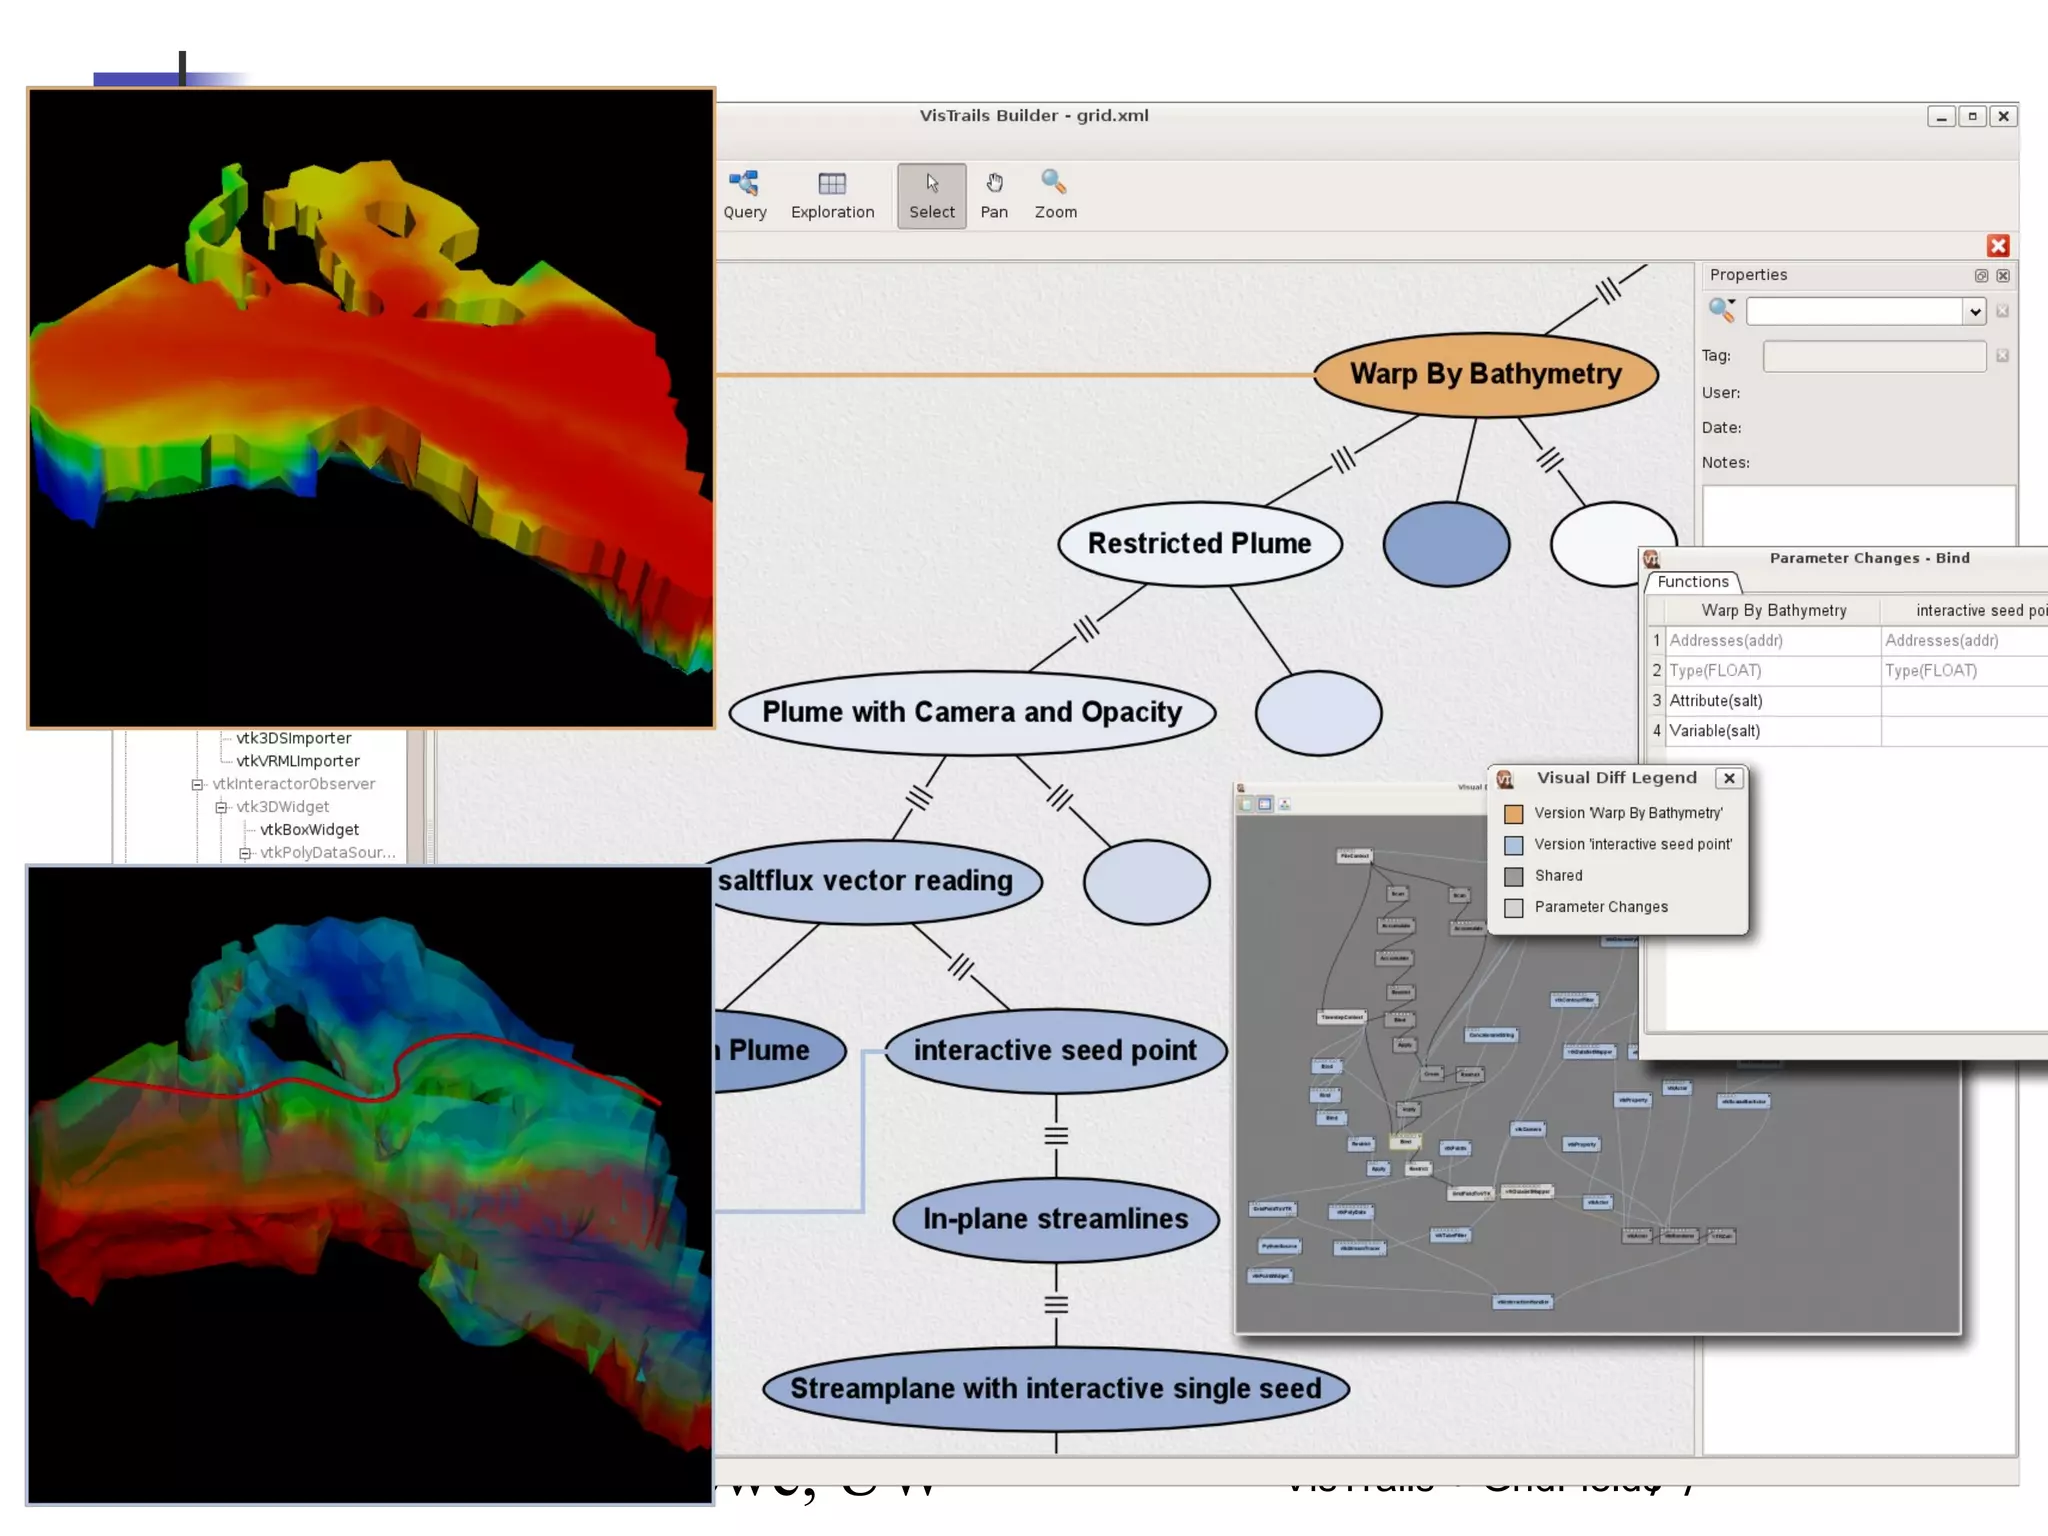The image size is (2048, 1536).
Task: Collapse the vtkInteractorObserver tree node
Action: tap(198, 784)
